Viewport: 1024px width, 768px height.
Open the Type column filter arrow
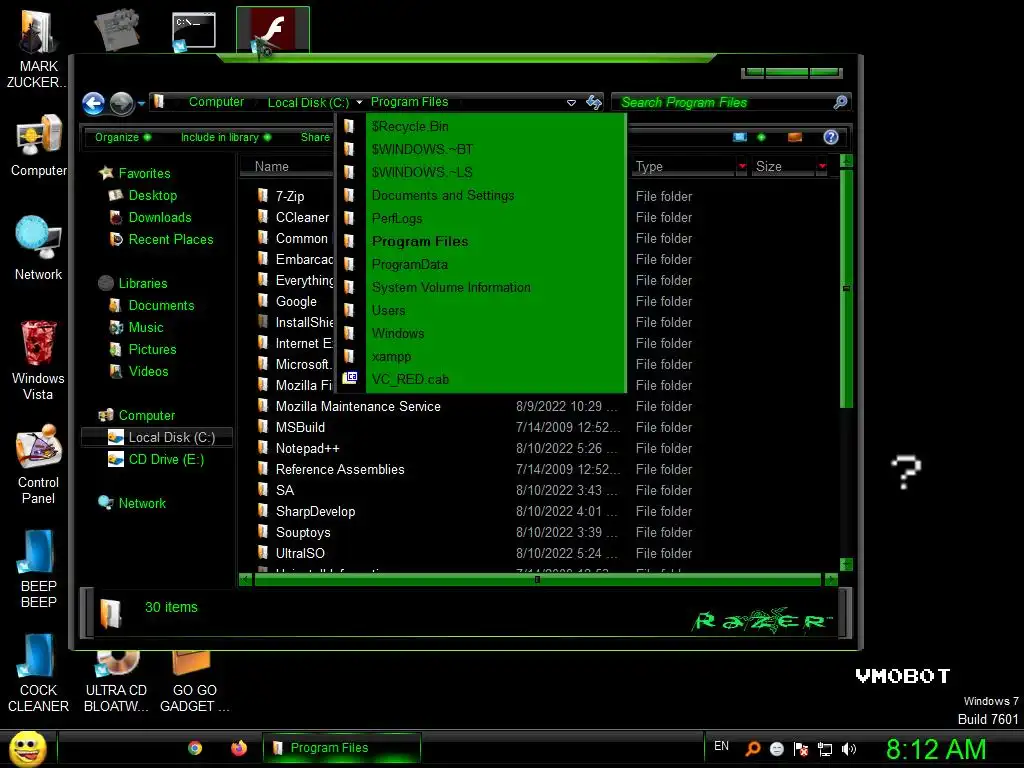click(x=742, y=167)
